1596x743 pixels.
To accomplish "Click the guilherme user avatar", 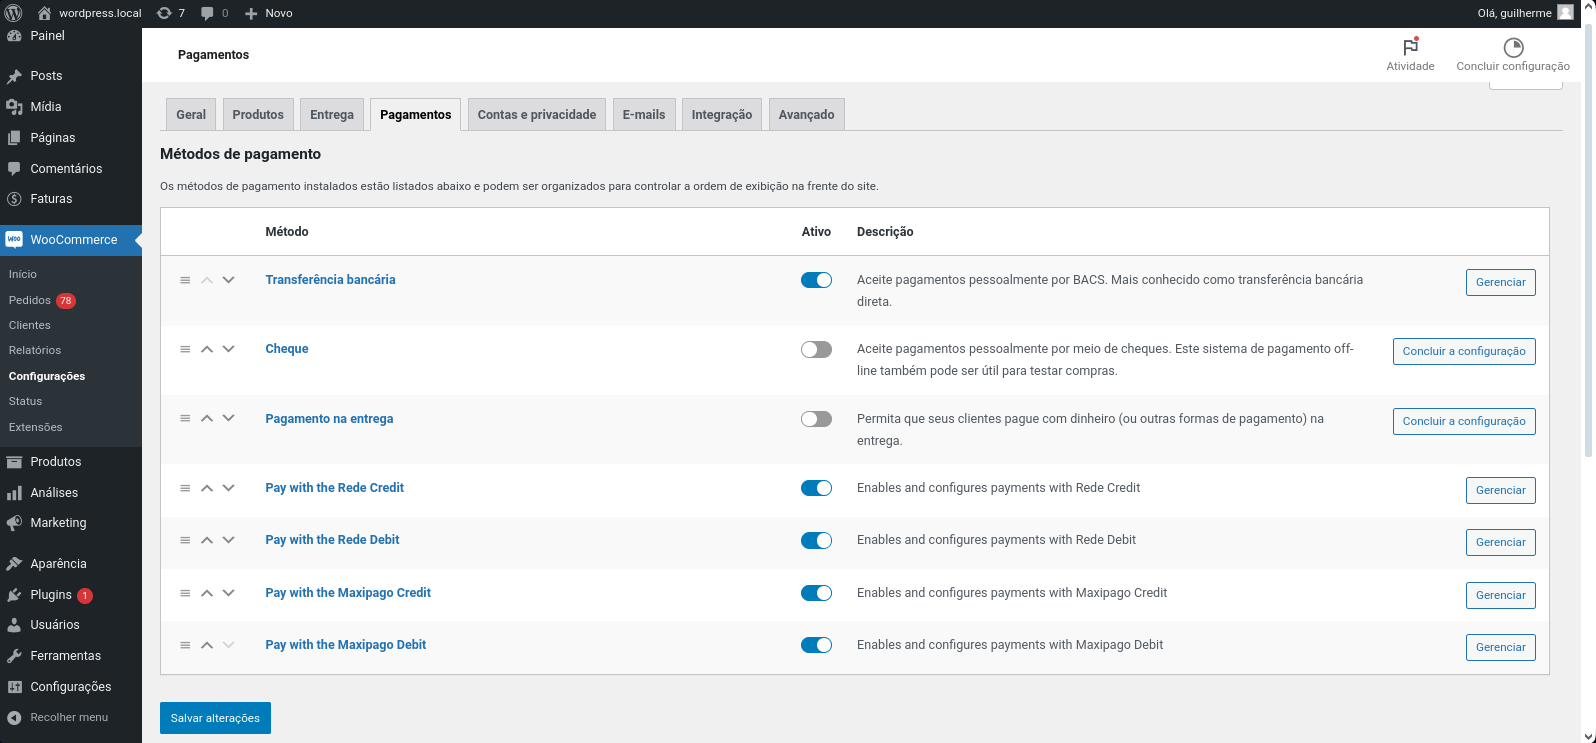I will pyautogui.click(x=1565, y=13).
